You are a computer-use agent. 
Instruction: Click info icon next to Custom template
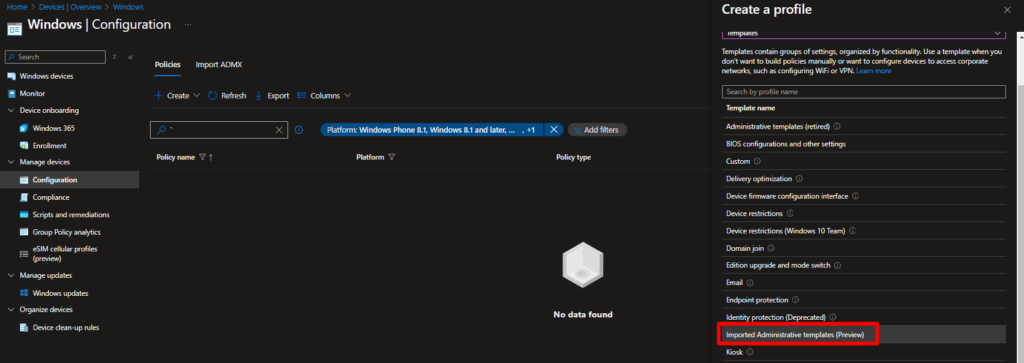[758, 161]
